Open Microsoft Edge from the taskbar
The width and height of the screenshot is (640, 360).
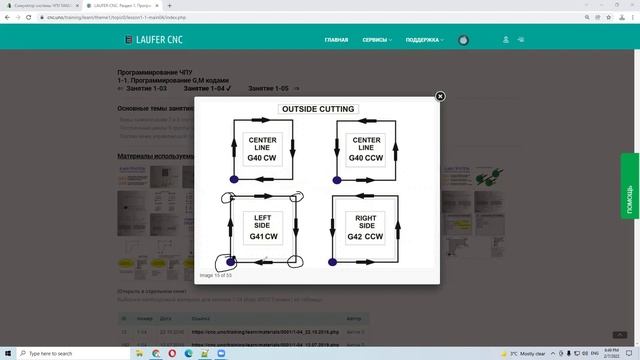(x=189, y=353)
